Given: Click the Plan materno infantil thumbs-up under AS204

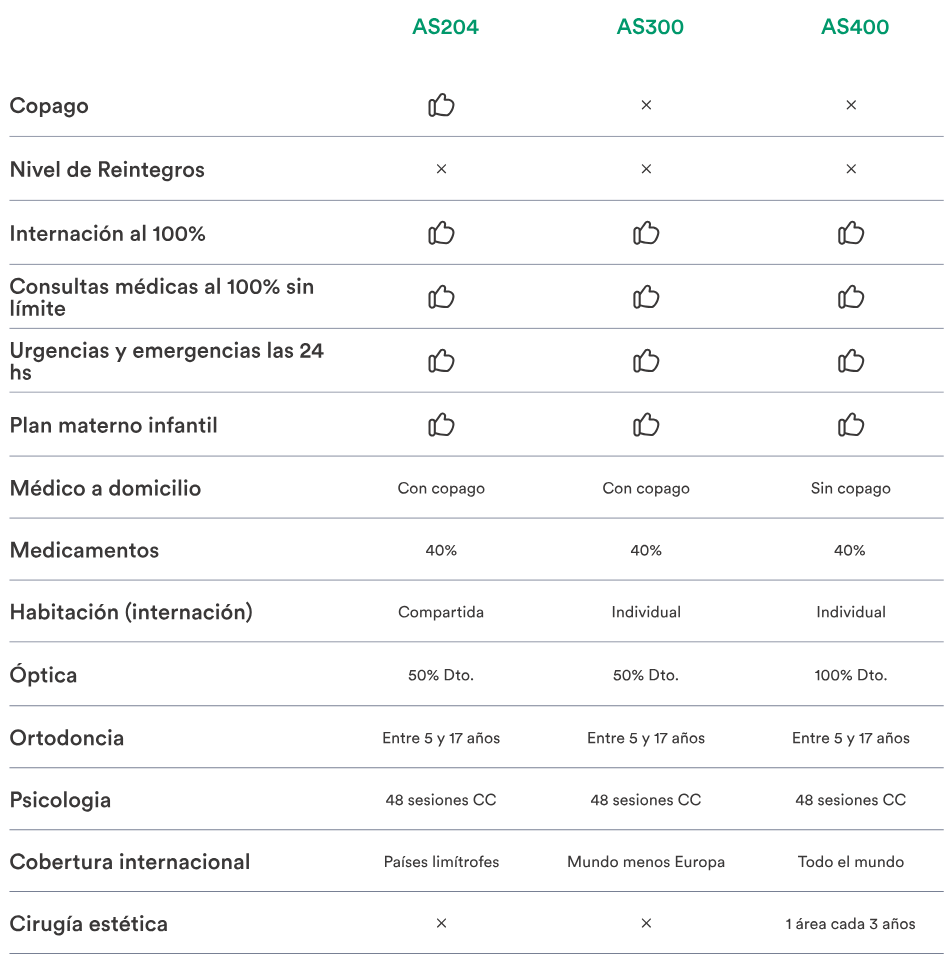Looking at the screenshot, I should tap(441, 425).
